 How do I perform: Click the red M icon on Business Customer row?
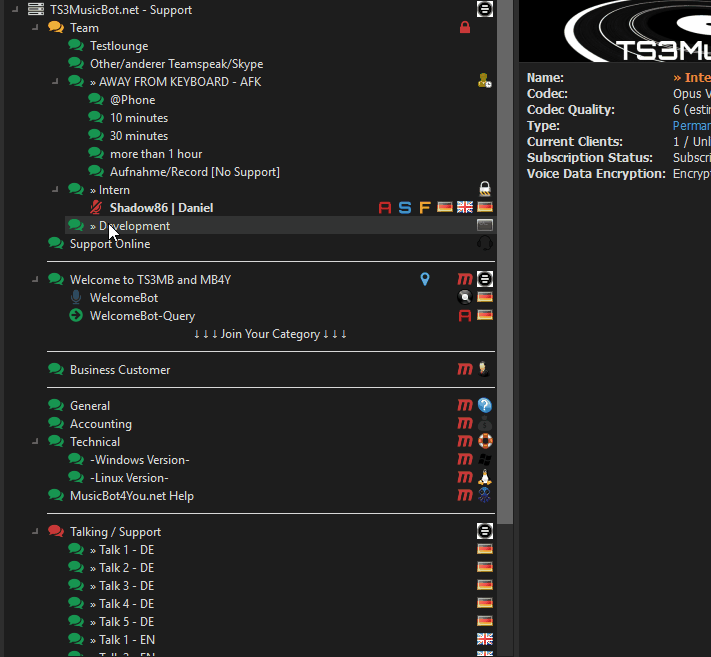[465, 370]
